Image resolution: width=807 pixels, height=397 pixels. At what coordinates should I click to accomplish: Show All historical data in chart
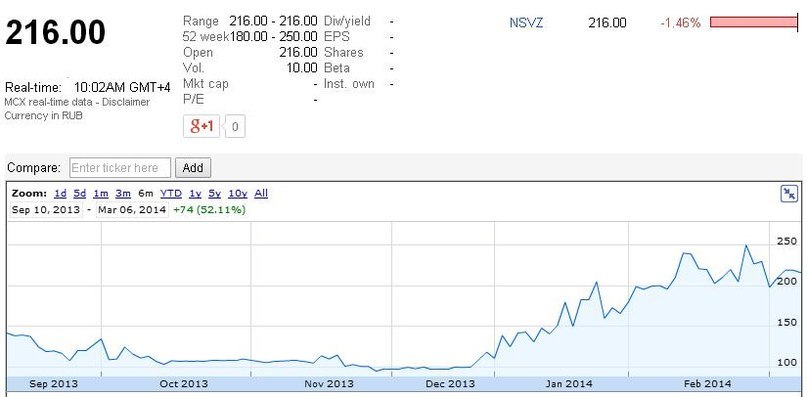261,194
